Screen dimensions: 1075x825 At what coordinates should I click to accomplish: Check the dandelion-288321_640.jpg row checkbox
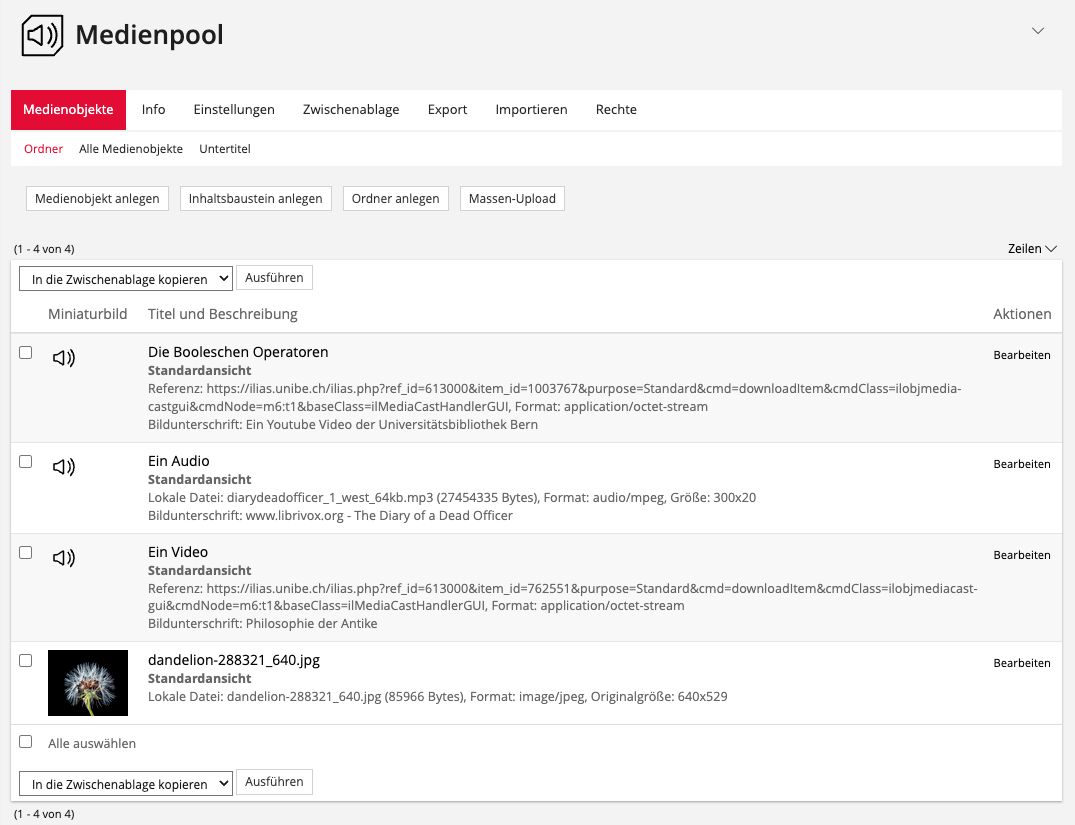click(26, 660)
